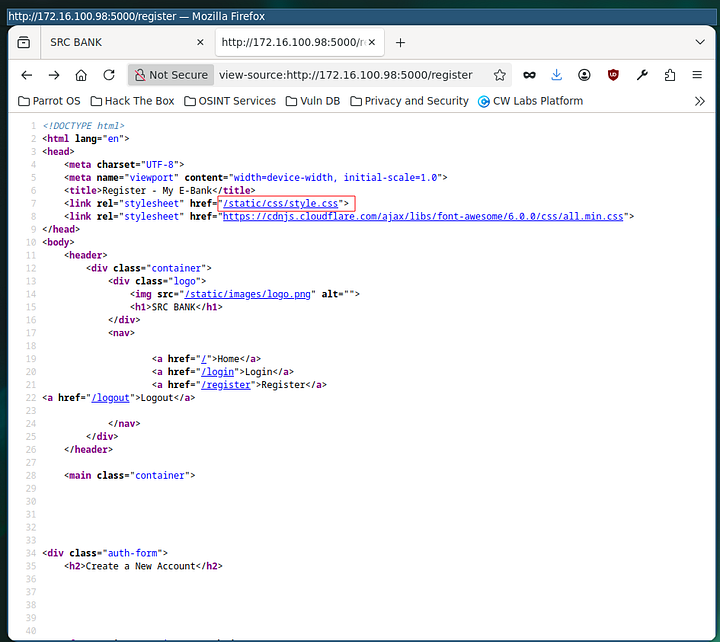Reload the current page
720x642 pixels.
coord(109,75)
